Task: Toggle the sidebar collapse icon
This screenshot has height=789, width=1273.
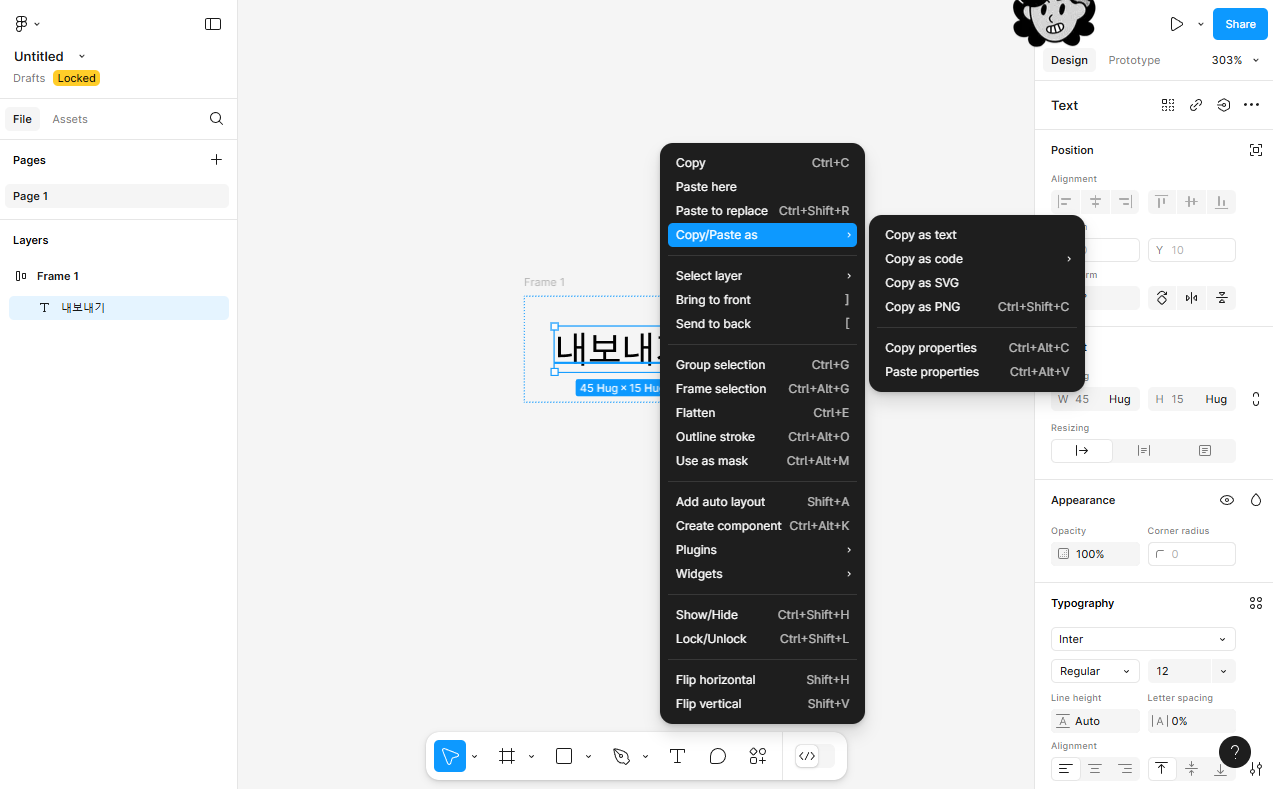Action: click(213, 24)
